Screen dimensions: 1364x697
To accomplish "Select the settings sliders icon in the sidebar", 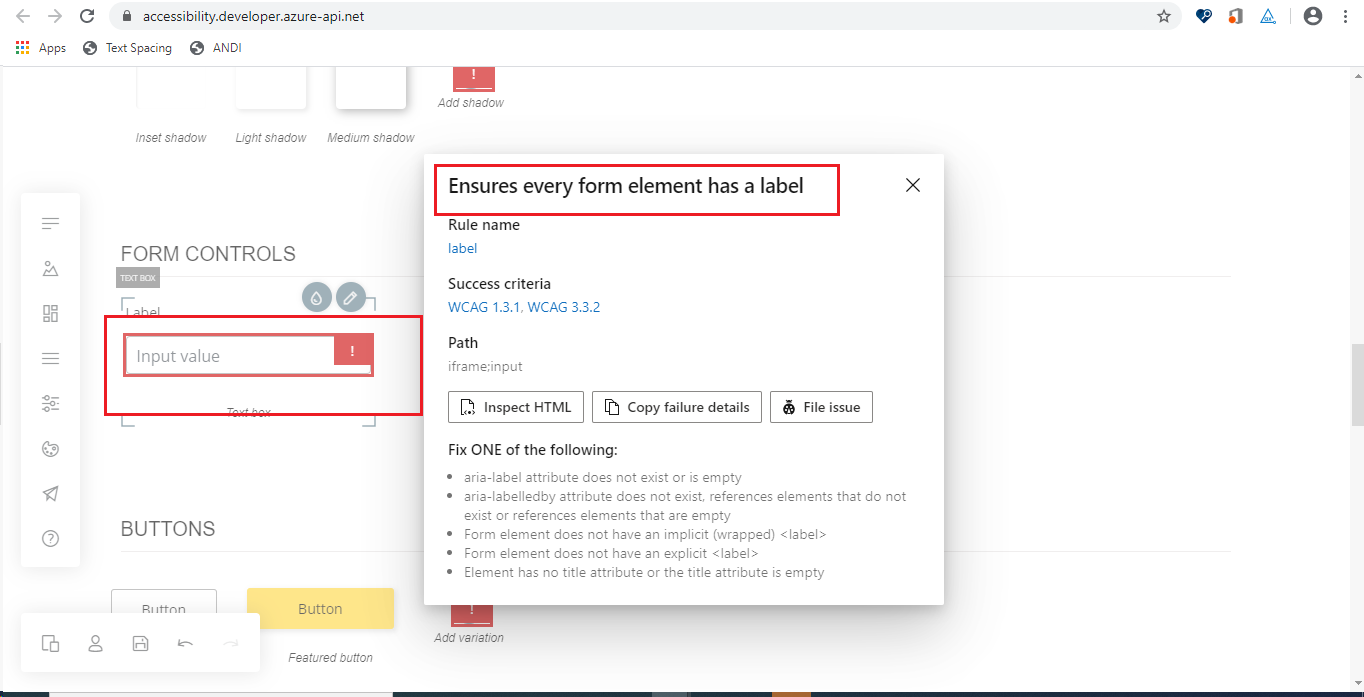I will (x=50, y=403).
